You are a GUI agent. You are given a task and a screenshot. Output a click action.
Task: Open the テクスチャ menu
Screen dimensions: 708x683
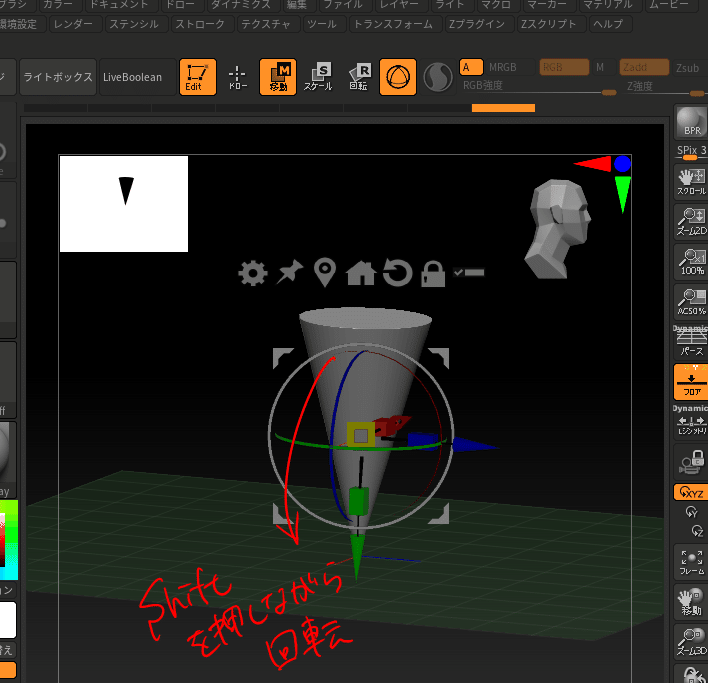point(266,24)
